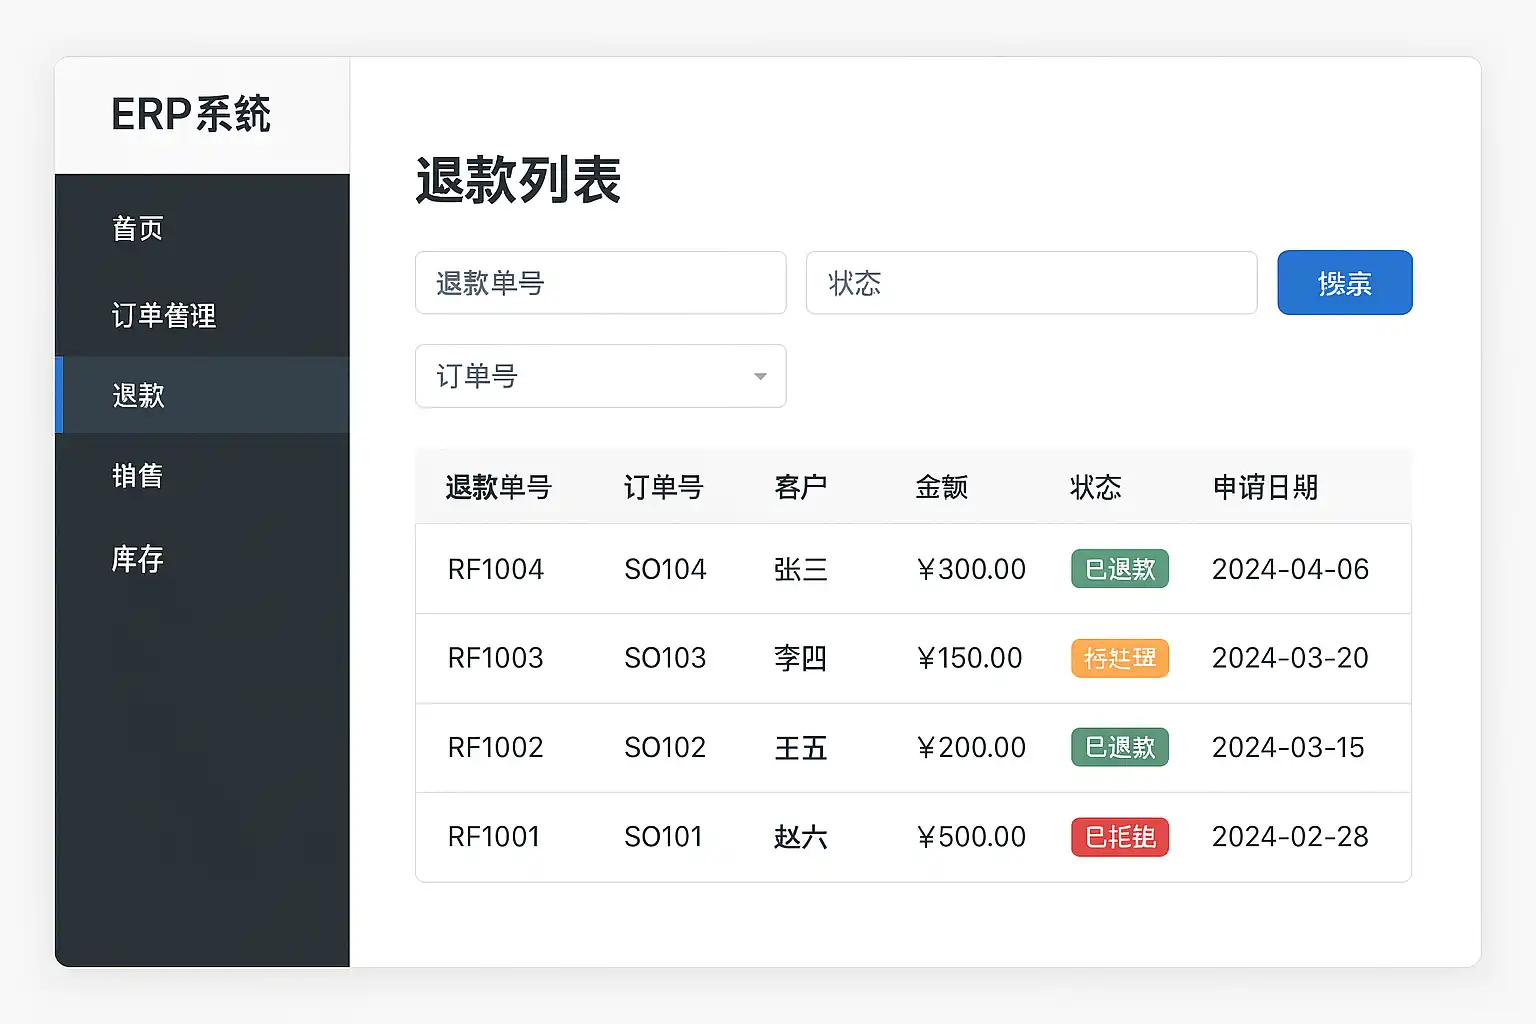
Task: Click green 已退款 badge for RF1002
Action: click(1119, 747)
